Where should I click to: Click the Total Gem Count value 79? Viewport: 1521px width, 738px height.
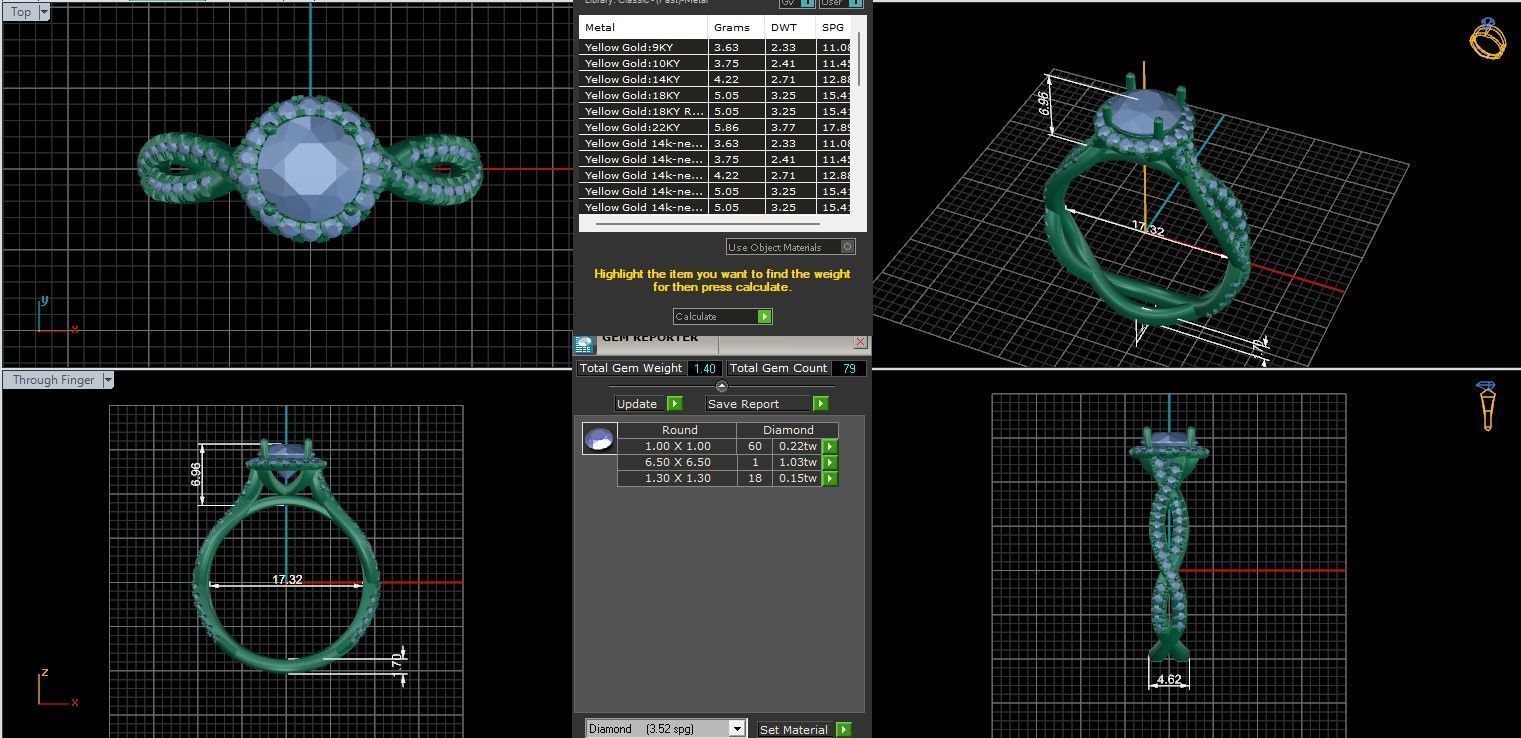849,369
